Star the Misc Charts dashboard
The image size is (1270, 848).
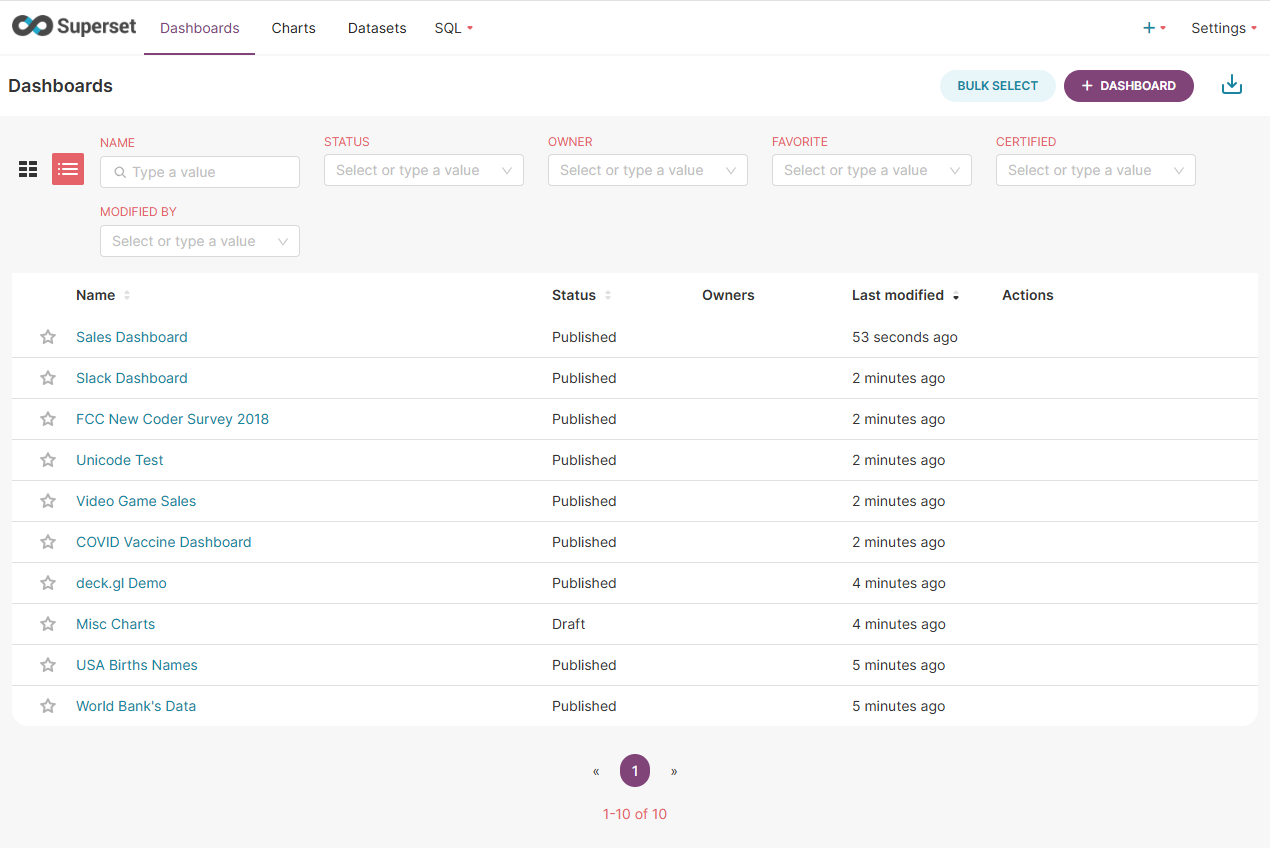(48, 624)
